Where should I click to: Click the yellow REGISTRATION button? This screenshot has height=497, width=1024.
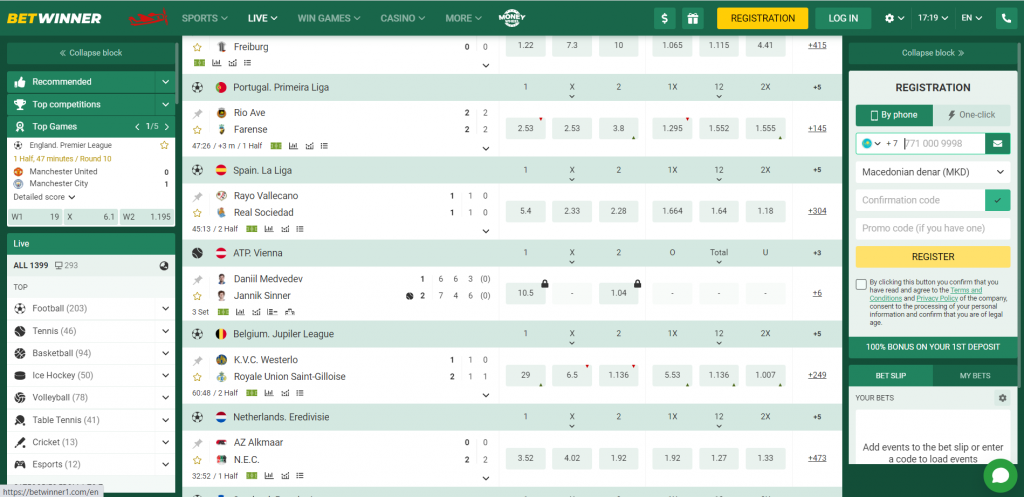click(762, 18)
